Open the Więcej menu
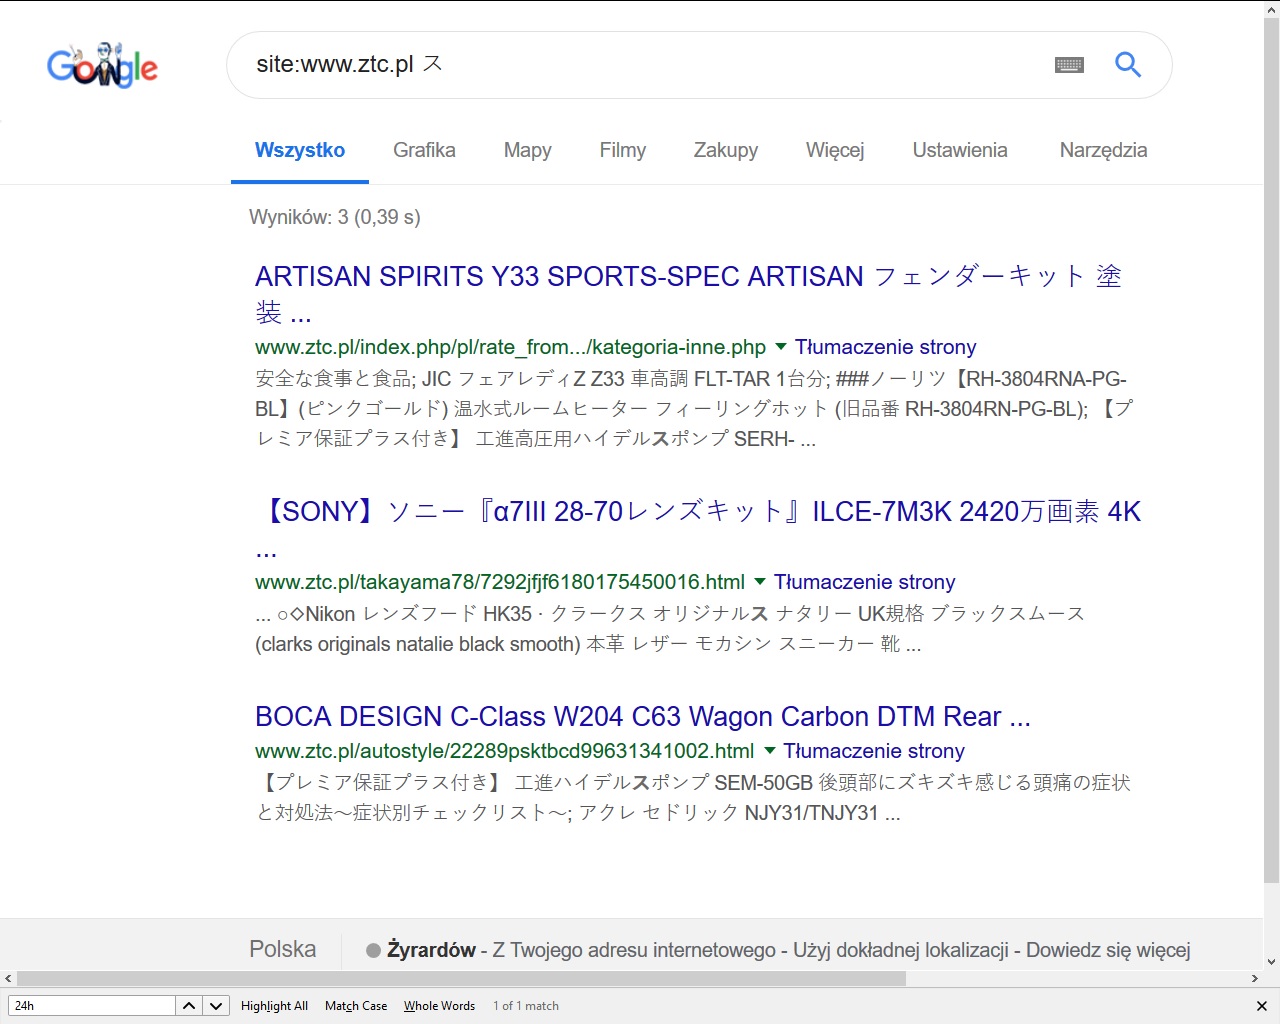 coord(835,150)
